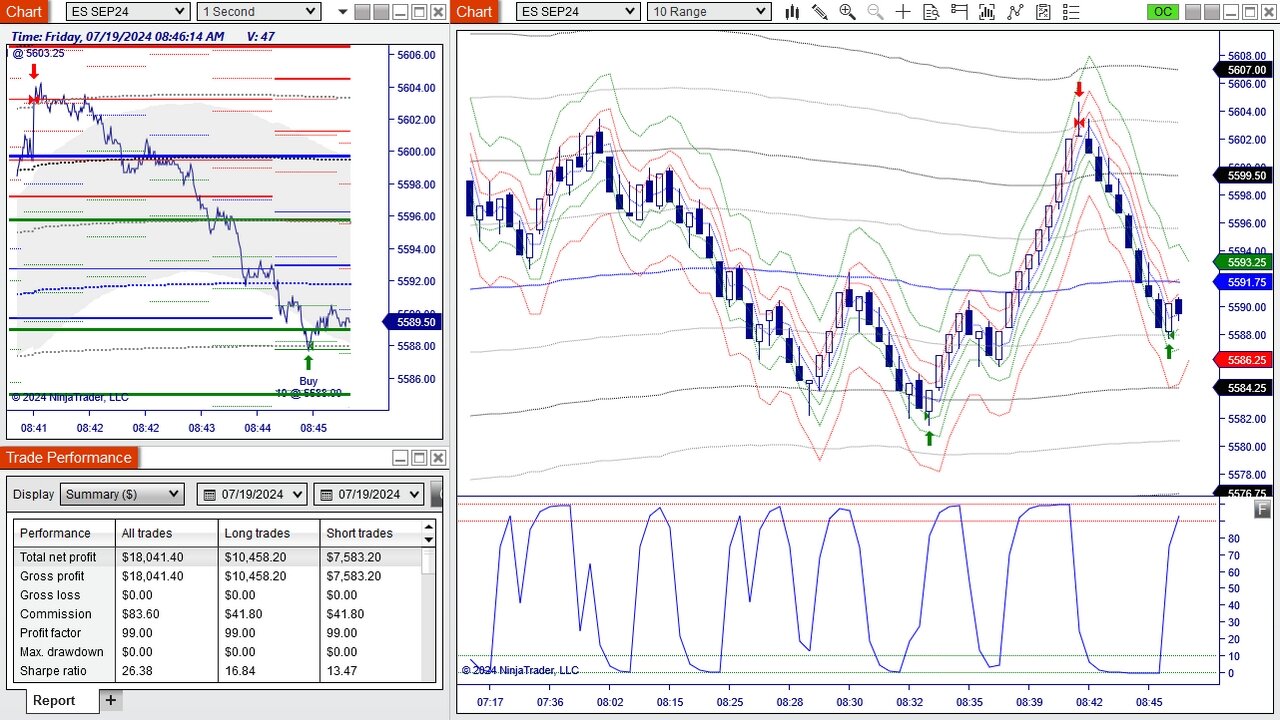
Task: Open the chart properties list icon
Action: (x=1071, y=12)
